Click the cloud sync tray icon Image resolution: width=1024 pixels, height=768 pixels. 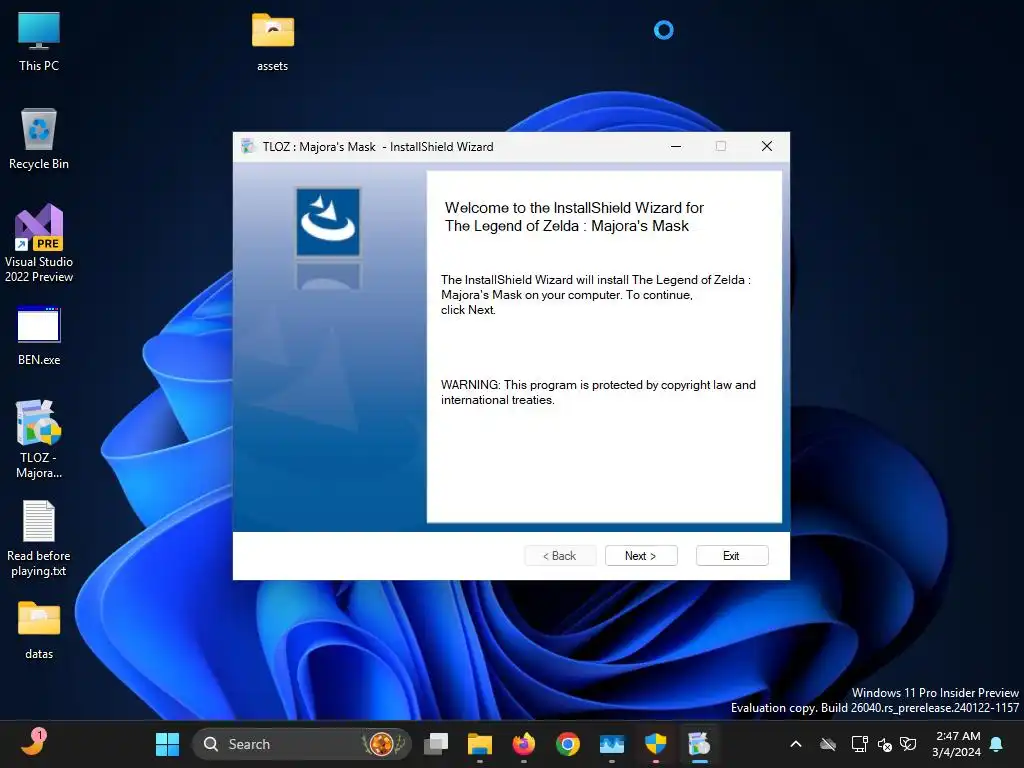point(828,744)
